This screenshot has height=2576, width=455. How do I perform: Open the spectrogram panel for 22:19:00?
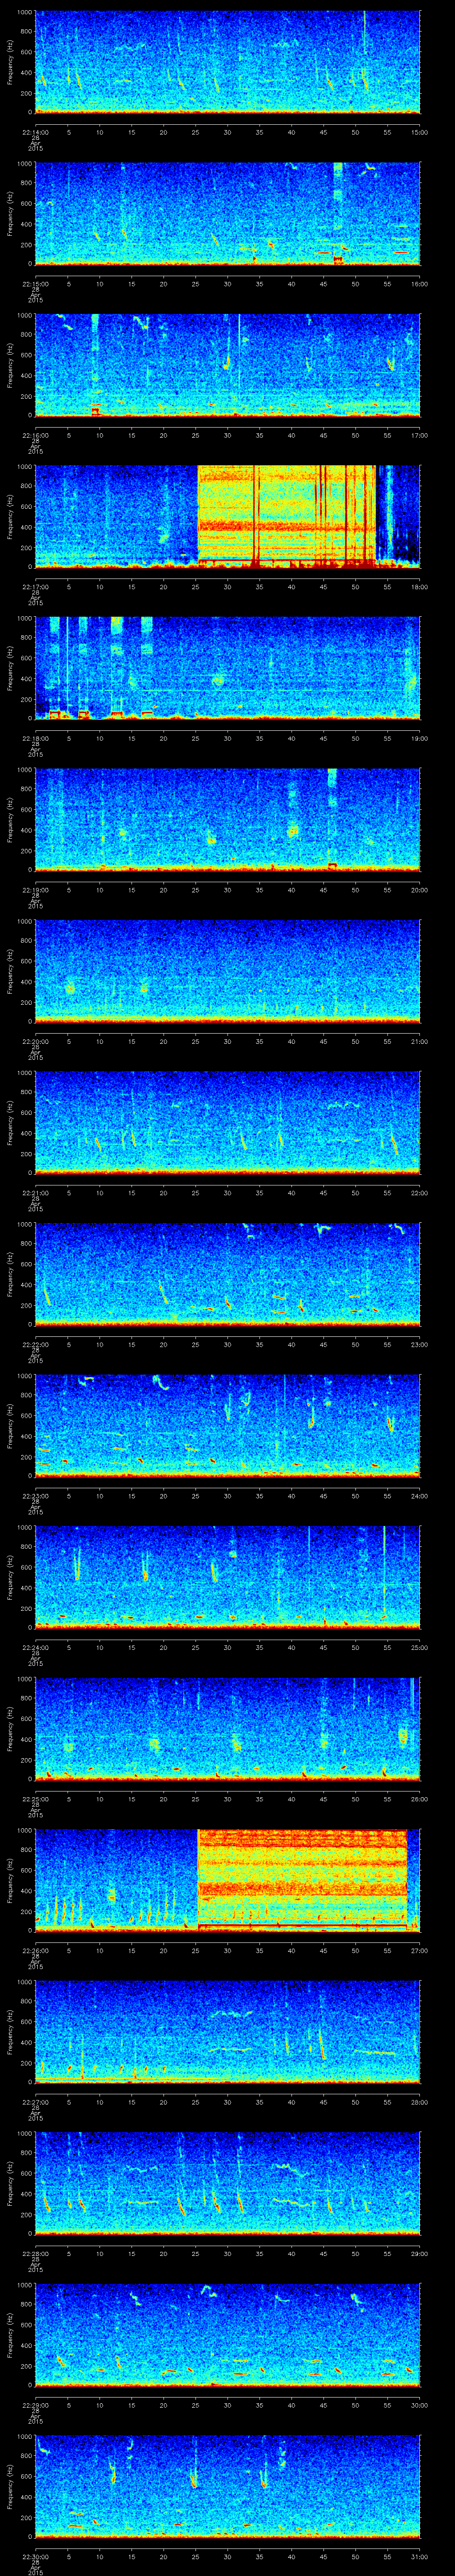click(x=227, y=820)
